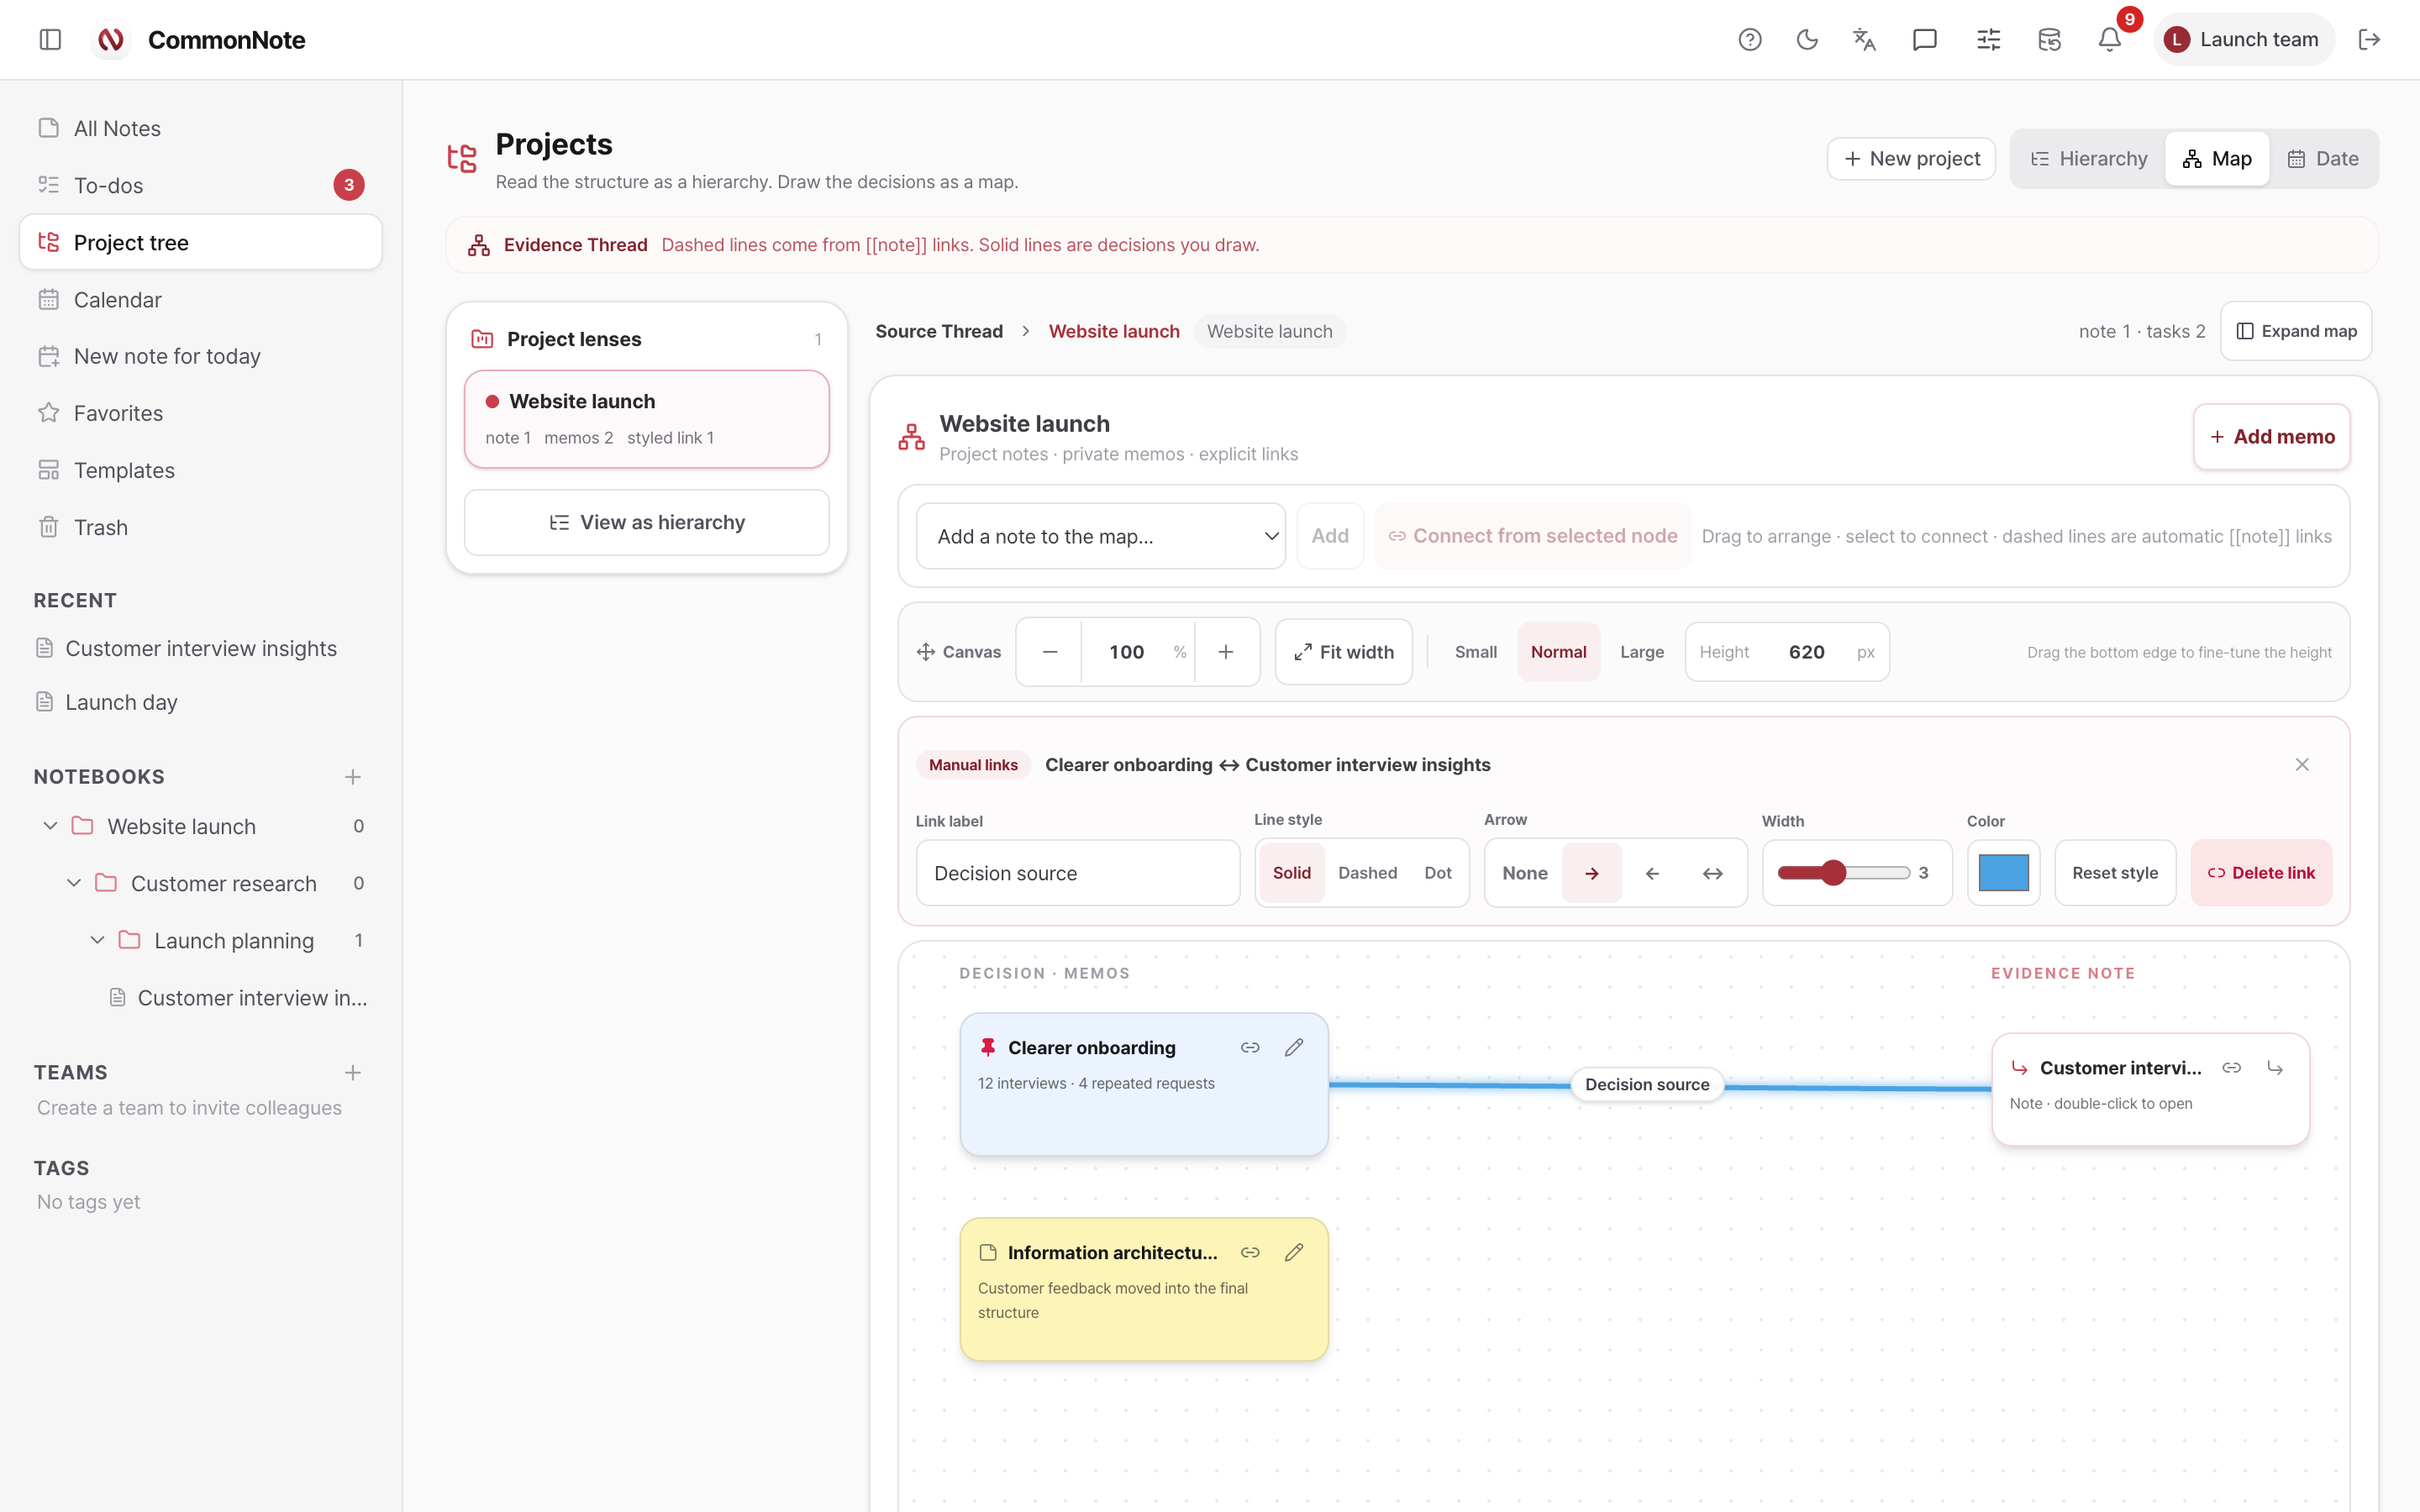Open Templates in sidebar
Viewport: 2420px width, 1512px height.
point(201,470)
